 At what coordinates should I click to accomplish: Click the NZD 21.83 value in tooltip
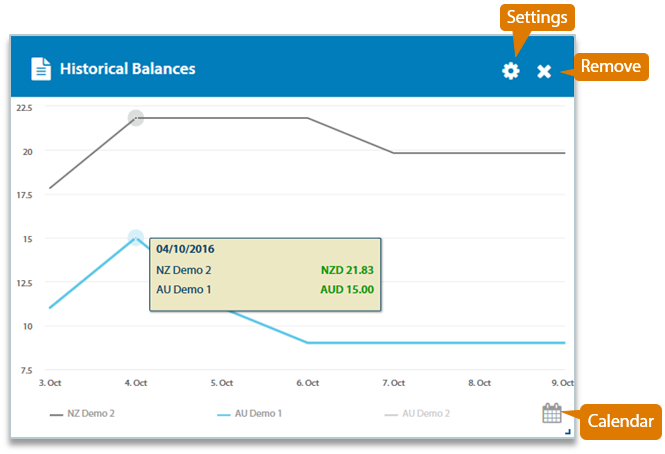tap(347, 270)
